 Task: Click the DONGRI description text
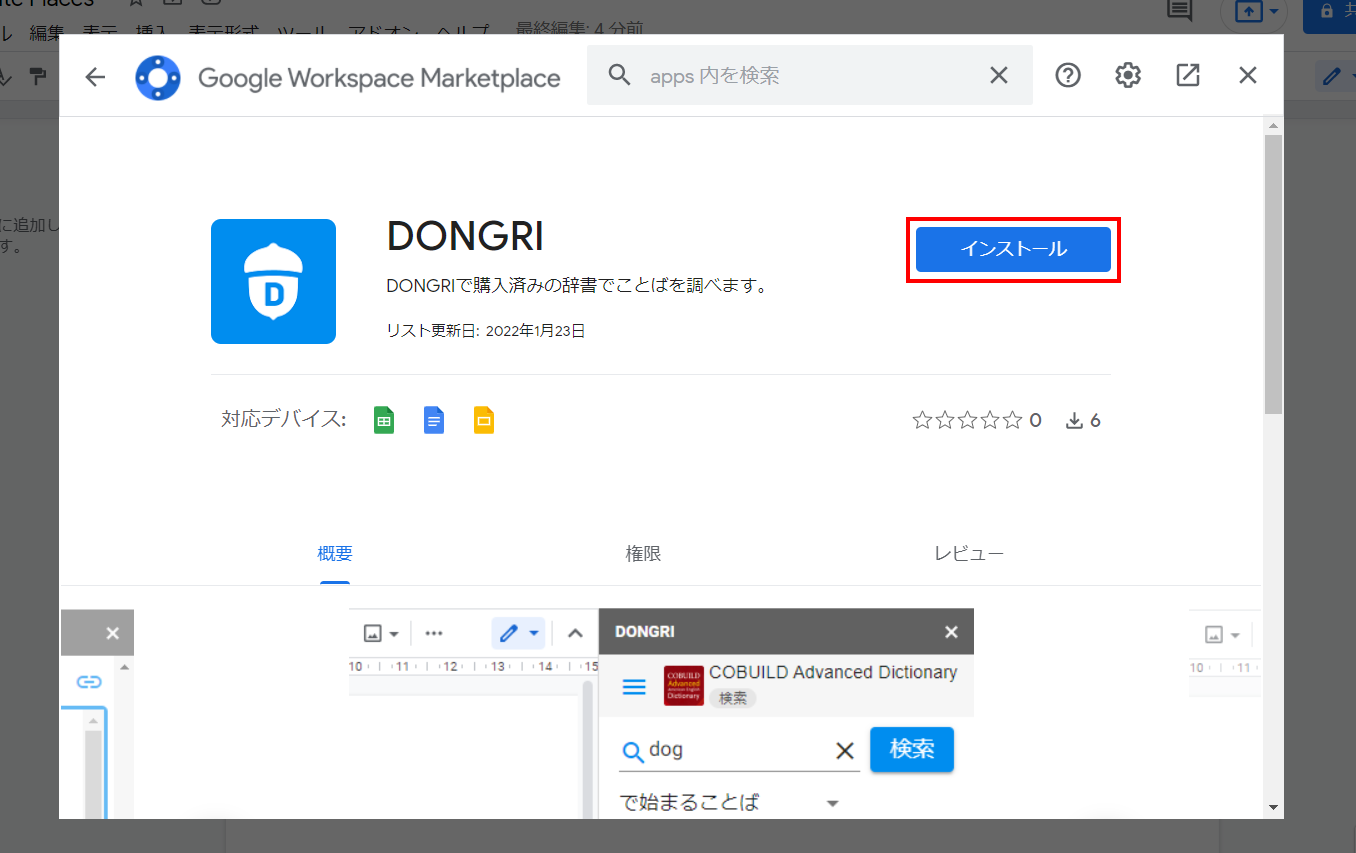coord(577,286)
